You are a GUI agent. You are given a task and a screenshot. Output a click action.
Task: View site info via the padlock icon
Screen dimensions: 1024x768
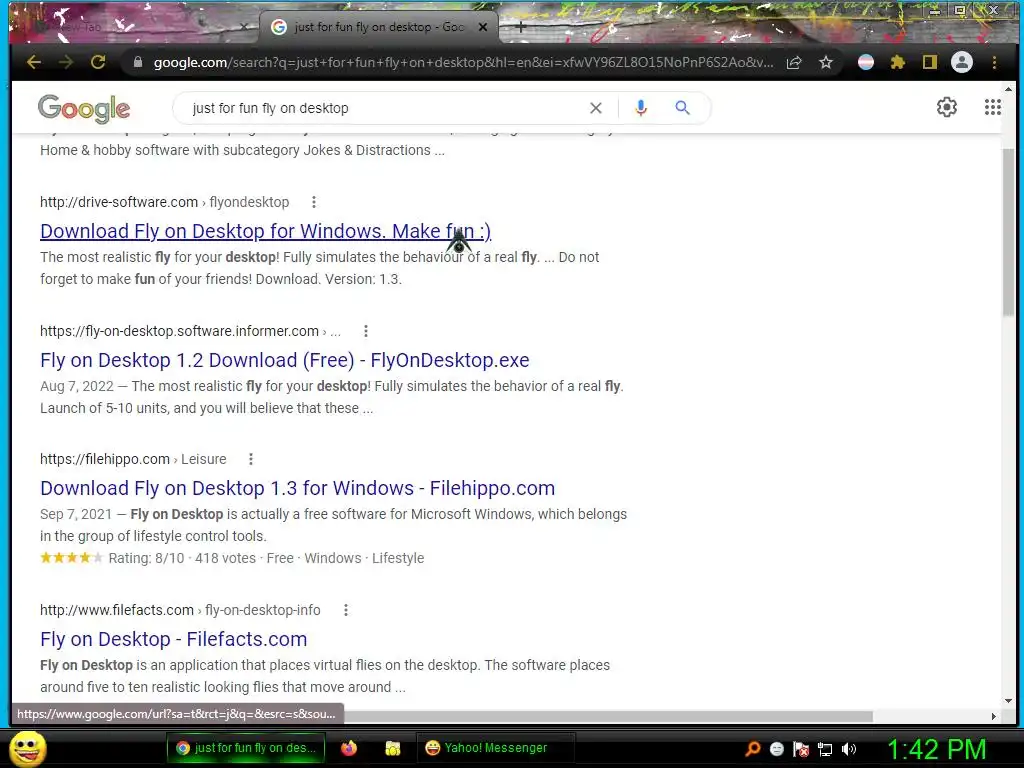click(x=137, y=62)
